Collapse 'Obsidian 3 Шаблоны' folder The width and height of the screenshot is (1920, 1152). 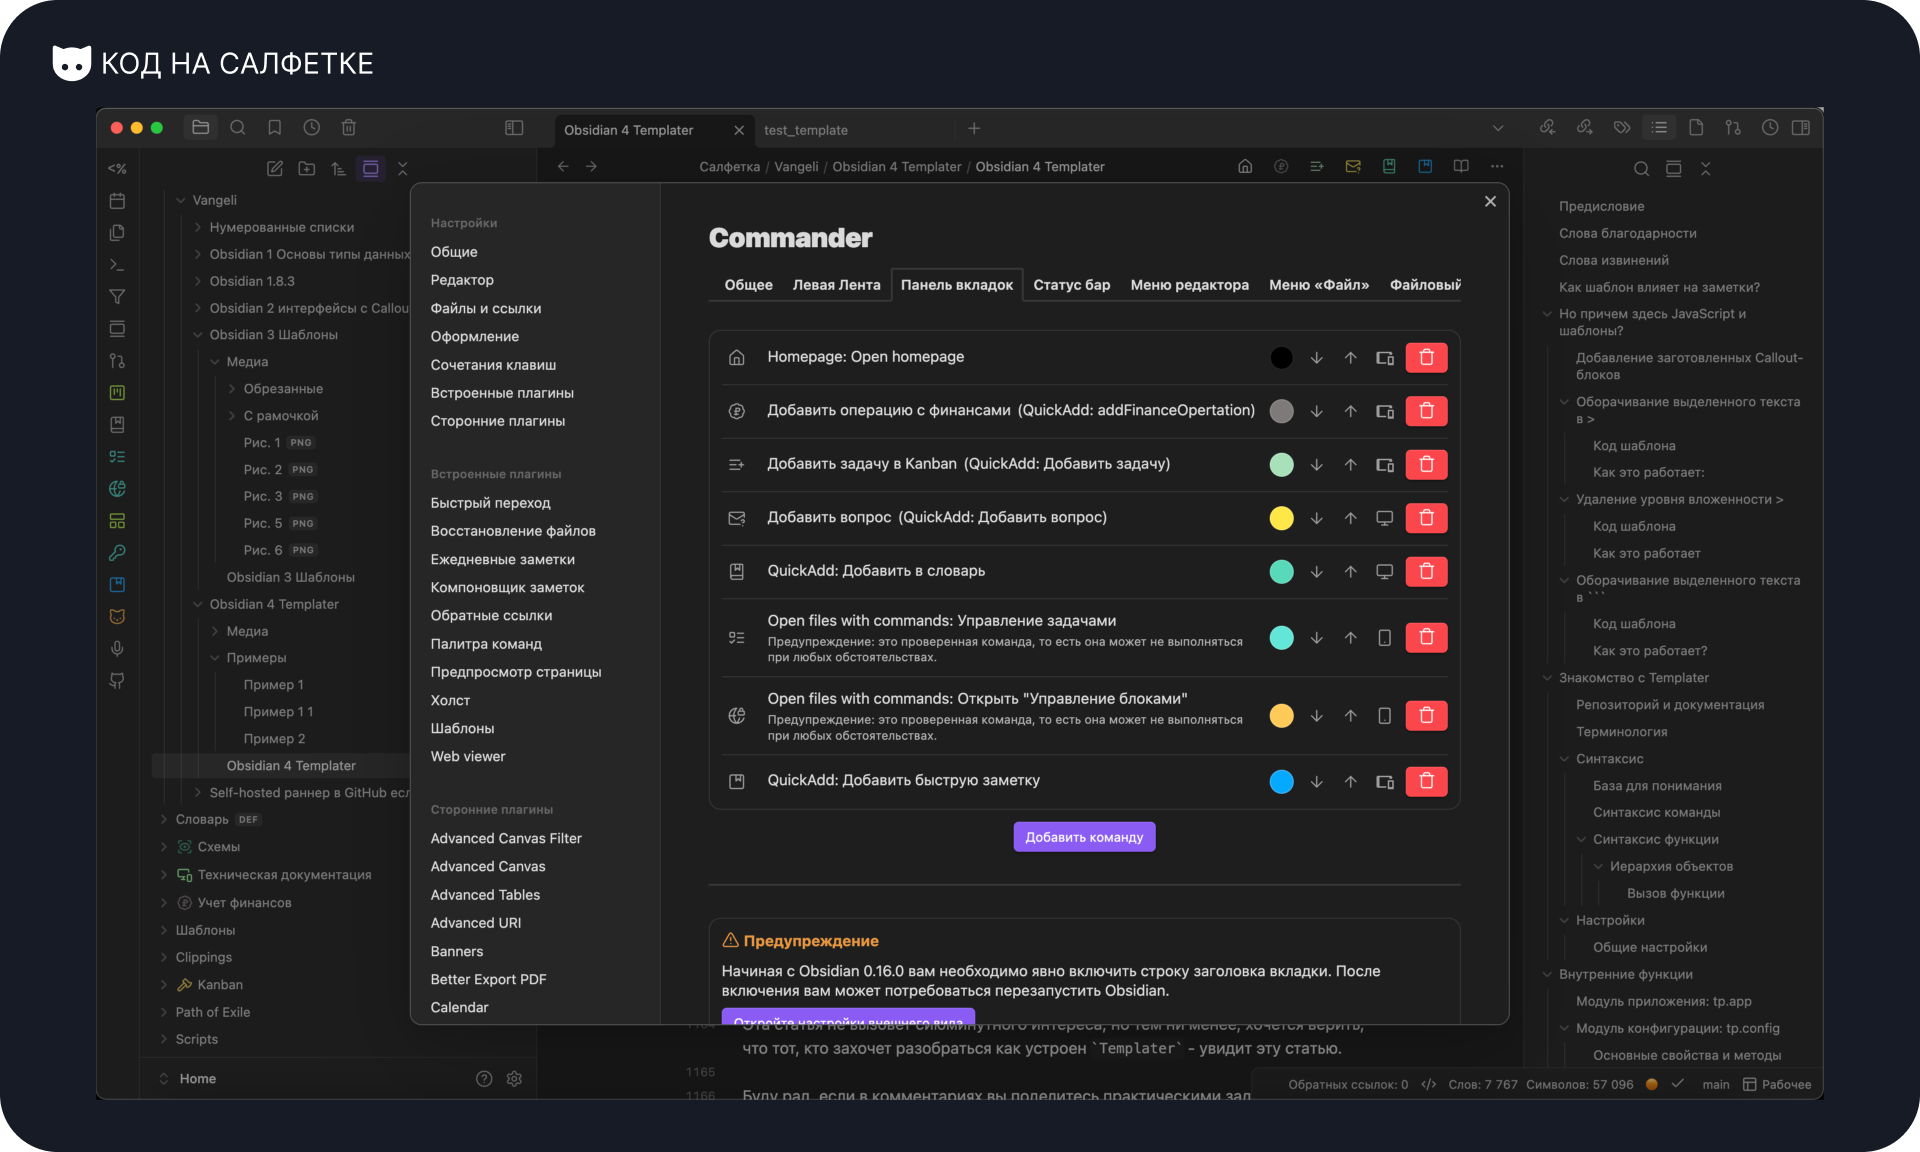click(198, 334)
